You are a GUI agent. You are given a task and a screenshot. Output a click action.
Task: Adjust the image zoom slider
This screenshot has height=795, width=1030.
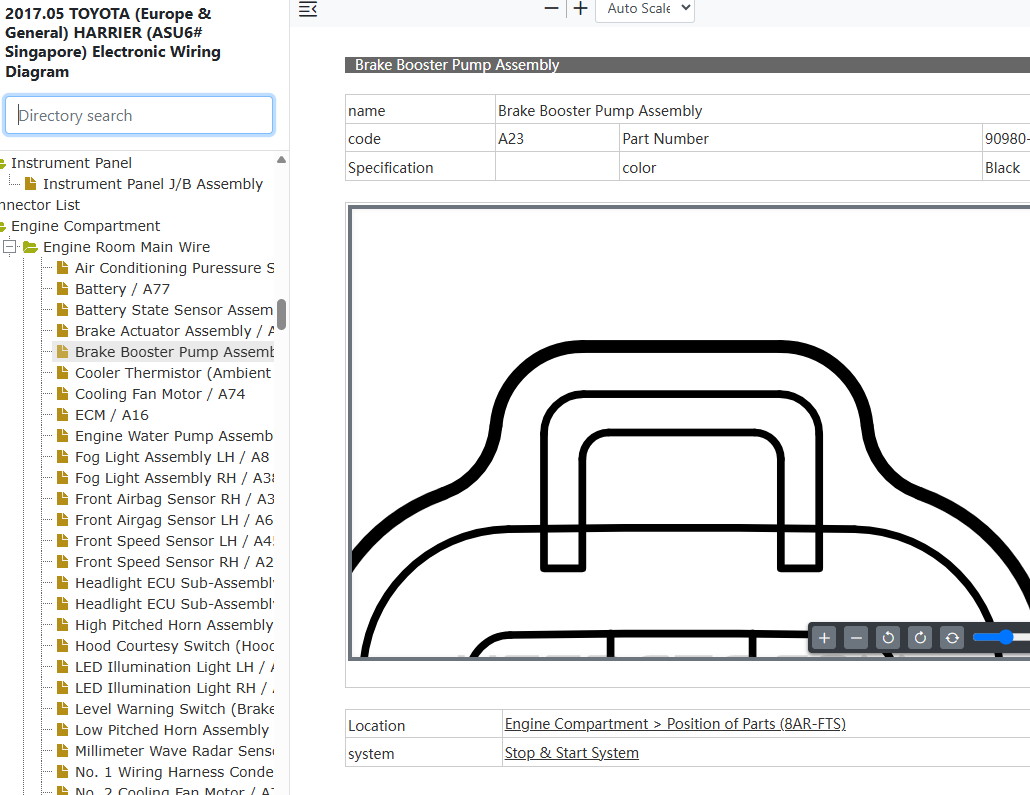tap(1004, 637)
